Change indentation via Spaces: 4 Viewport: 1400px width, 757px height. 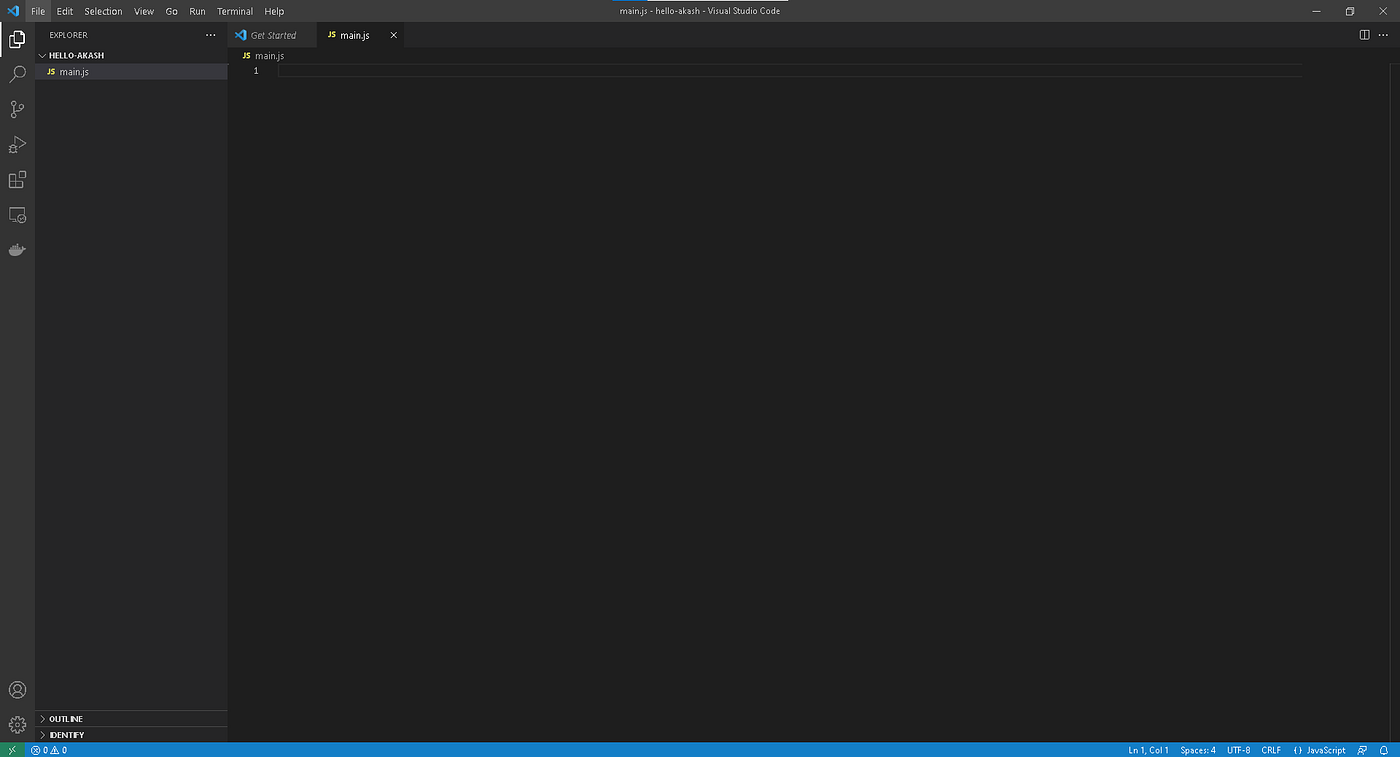pyautogui.click(x=1198, y=750)
